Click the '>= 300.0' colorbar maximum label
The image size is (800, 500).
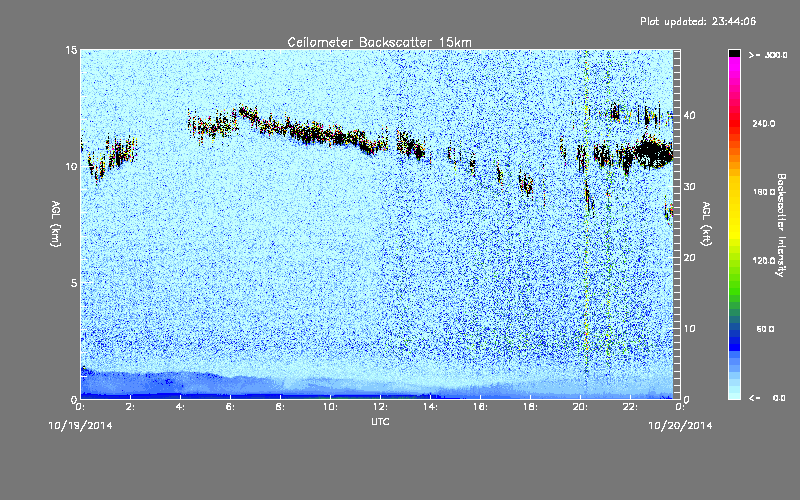click(768, 55)
